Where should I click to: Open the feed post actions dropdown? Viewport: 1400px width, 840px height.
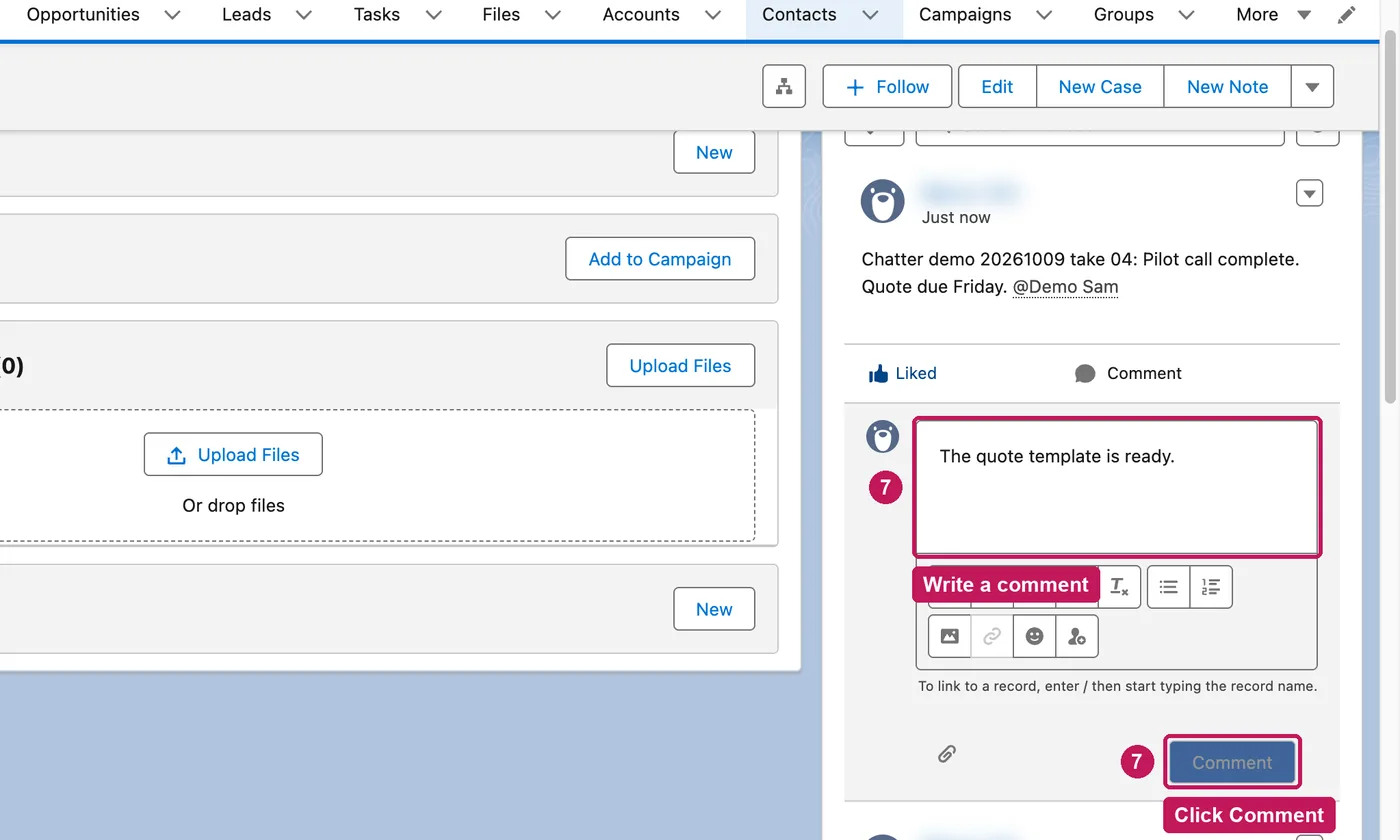[x=1310, y=193]
